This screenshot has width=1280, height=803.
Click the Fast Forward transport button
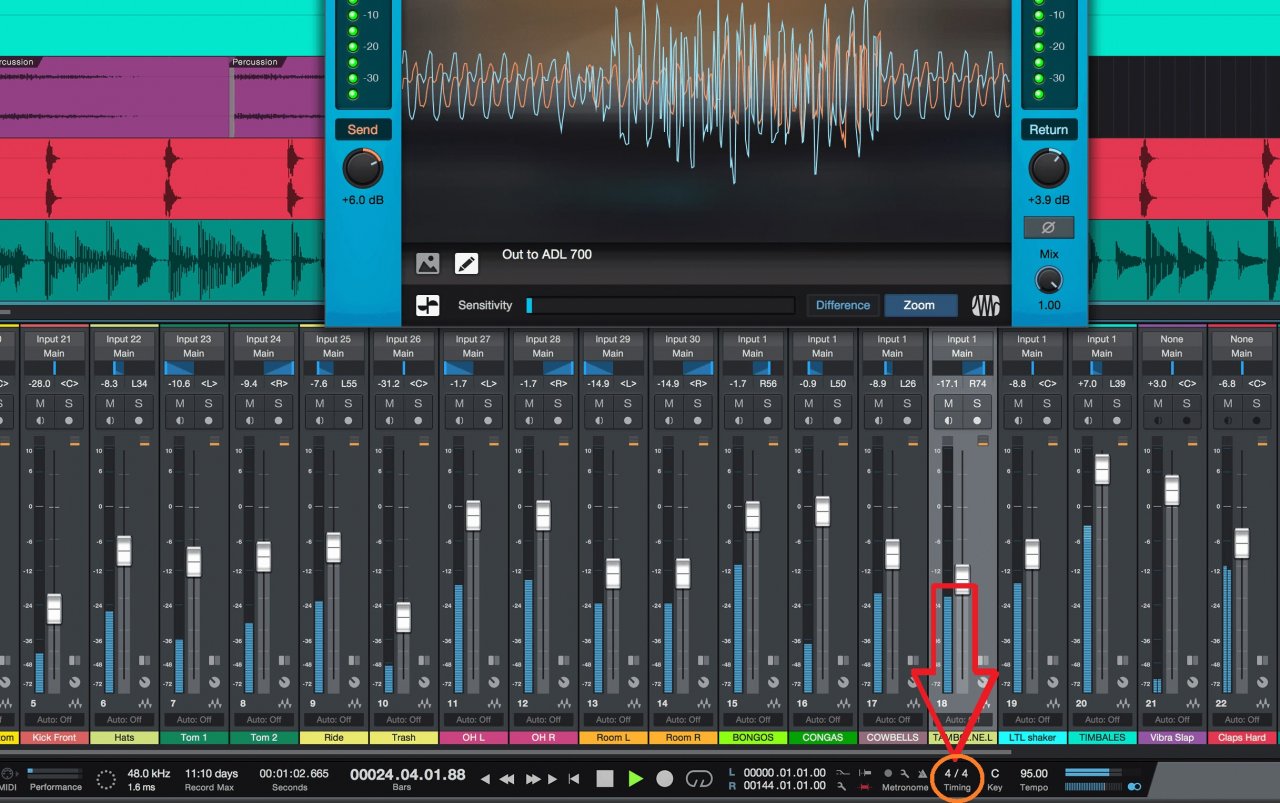pyautogui.click(x=533, y=778)
